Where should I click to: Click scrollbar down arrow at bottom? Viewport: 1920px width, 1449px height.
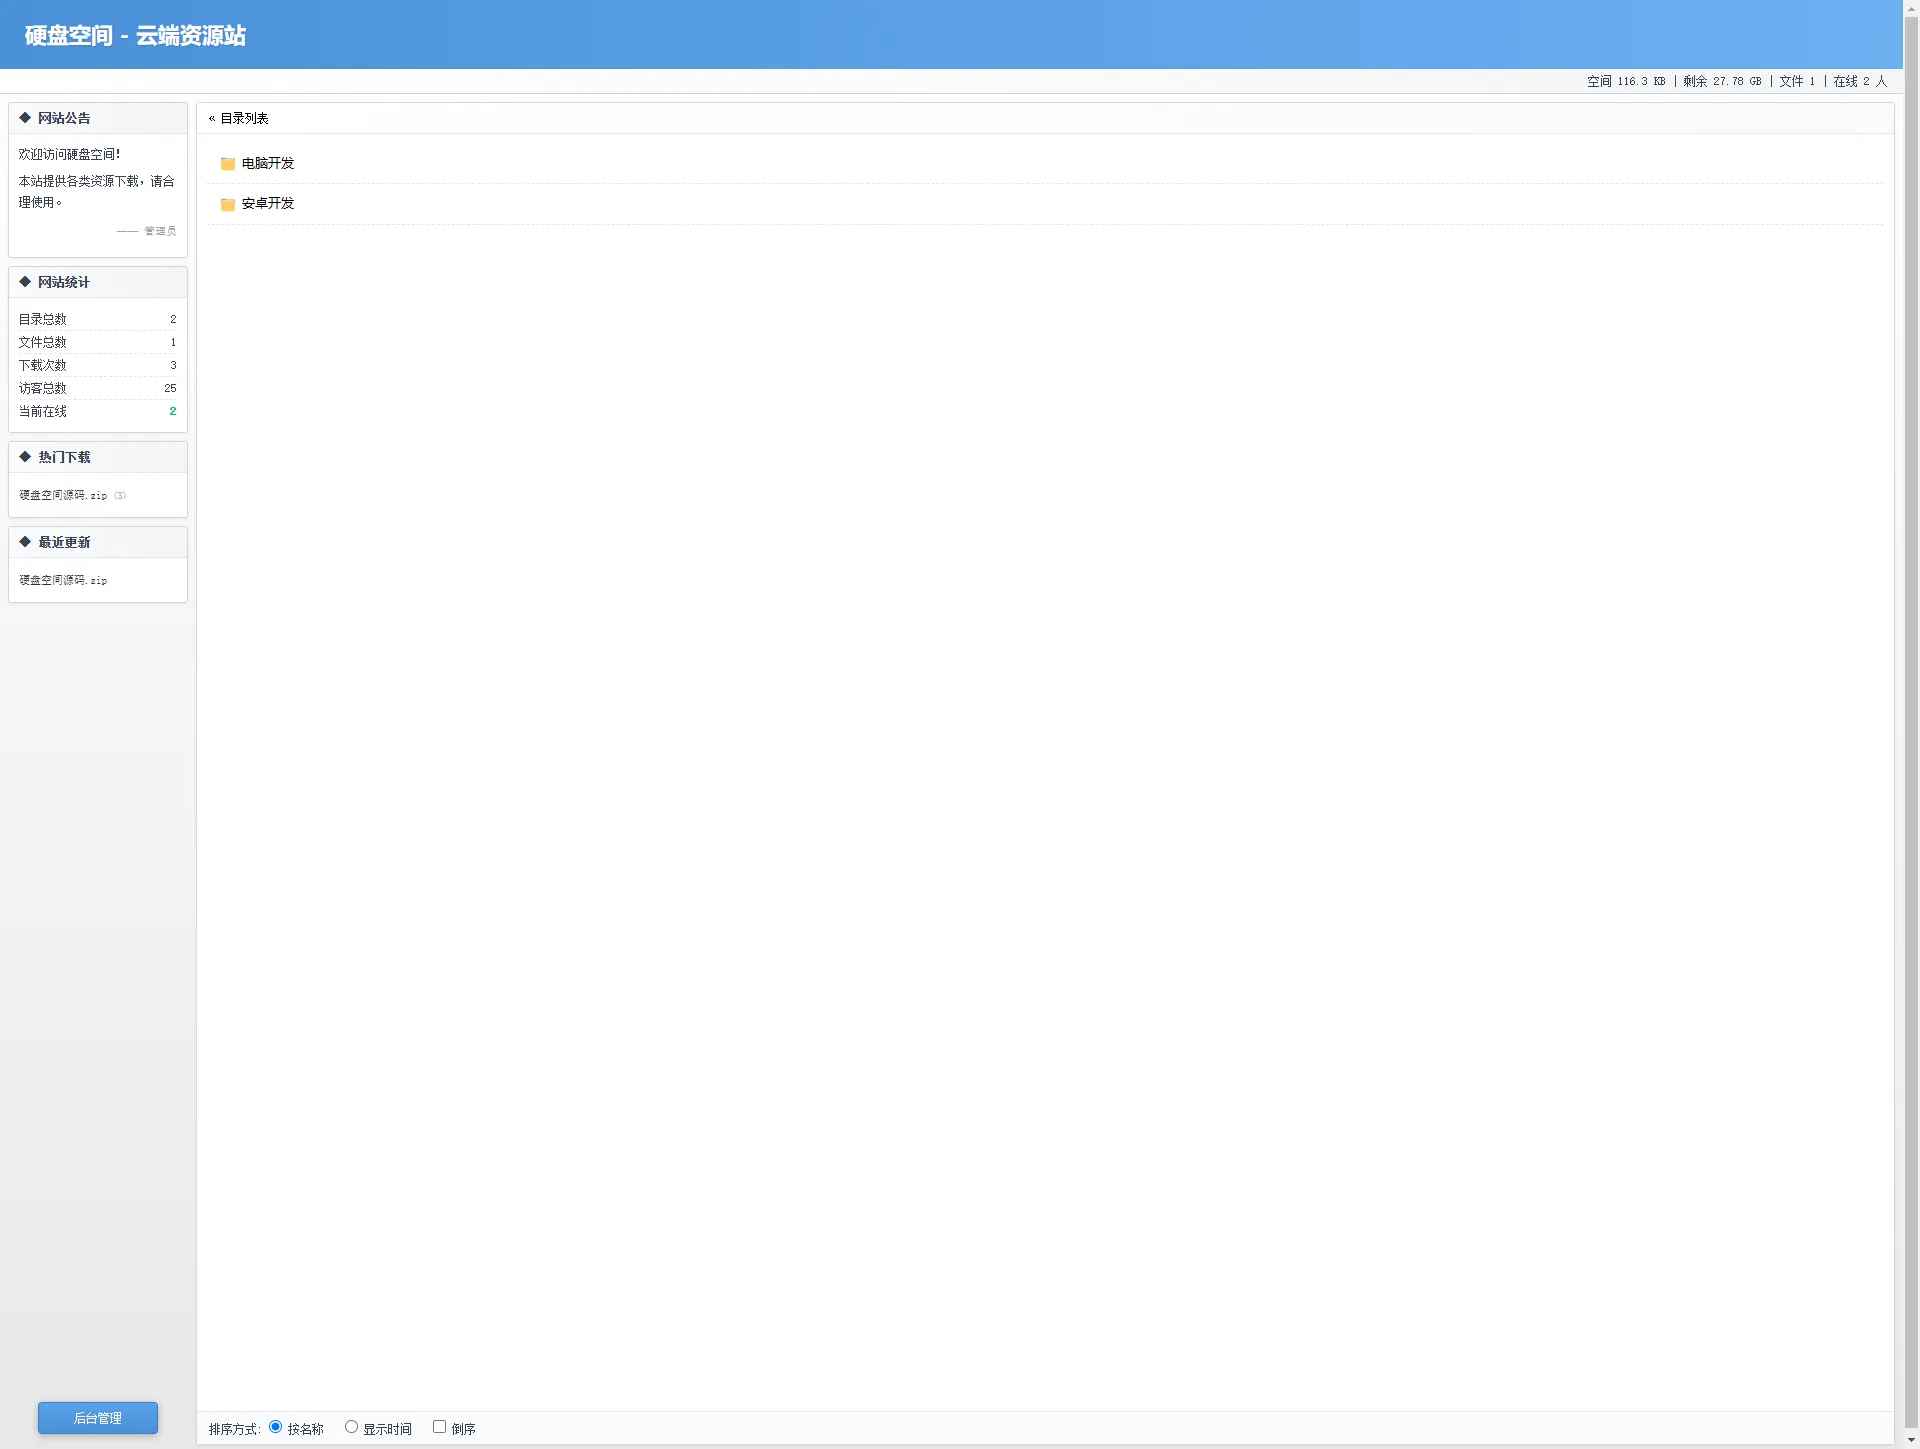point(1911,1441)
